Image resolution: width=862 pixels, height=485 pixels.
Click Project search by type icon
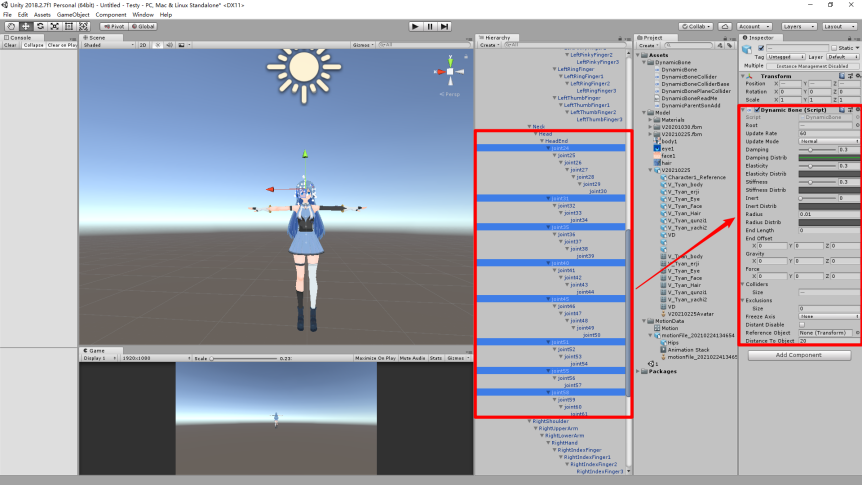720,46
